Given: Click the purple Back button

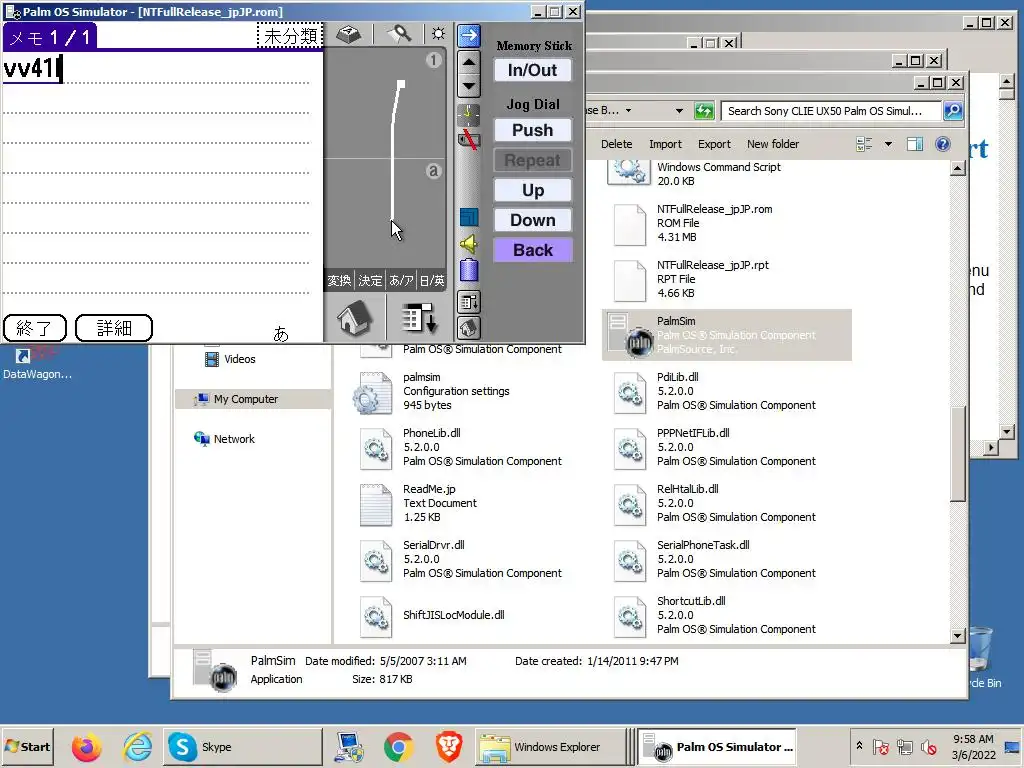Looking at the screenshot, I should click(x=532, y=250).
